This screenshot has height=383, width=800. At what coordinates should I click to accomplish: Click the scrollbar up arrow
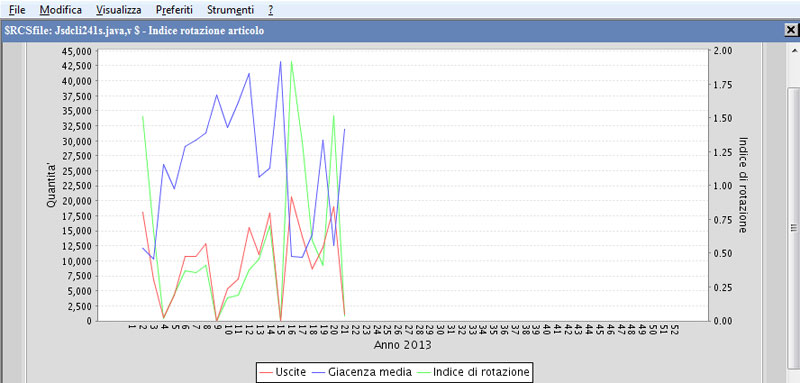794,51
